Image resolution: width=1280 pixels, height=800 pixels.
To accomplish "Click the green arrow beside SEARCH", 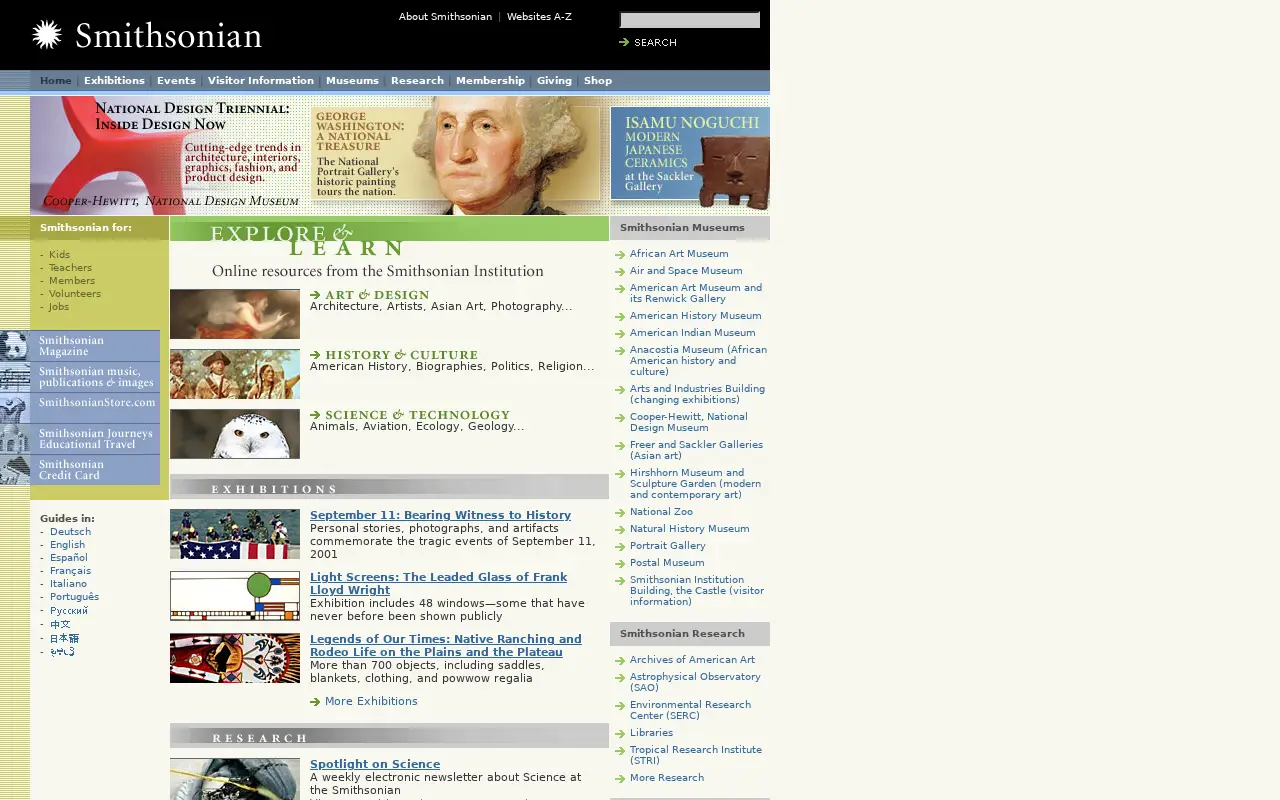I will [624, 42].
